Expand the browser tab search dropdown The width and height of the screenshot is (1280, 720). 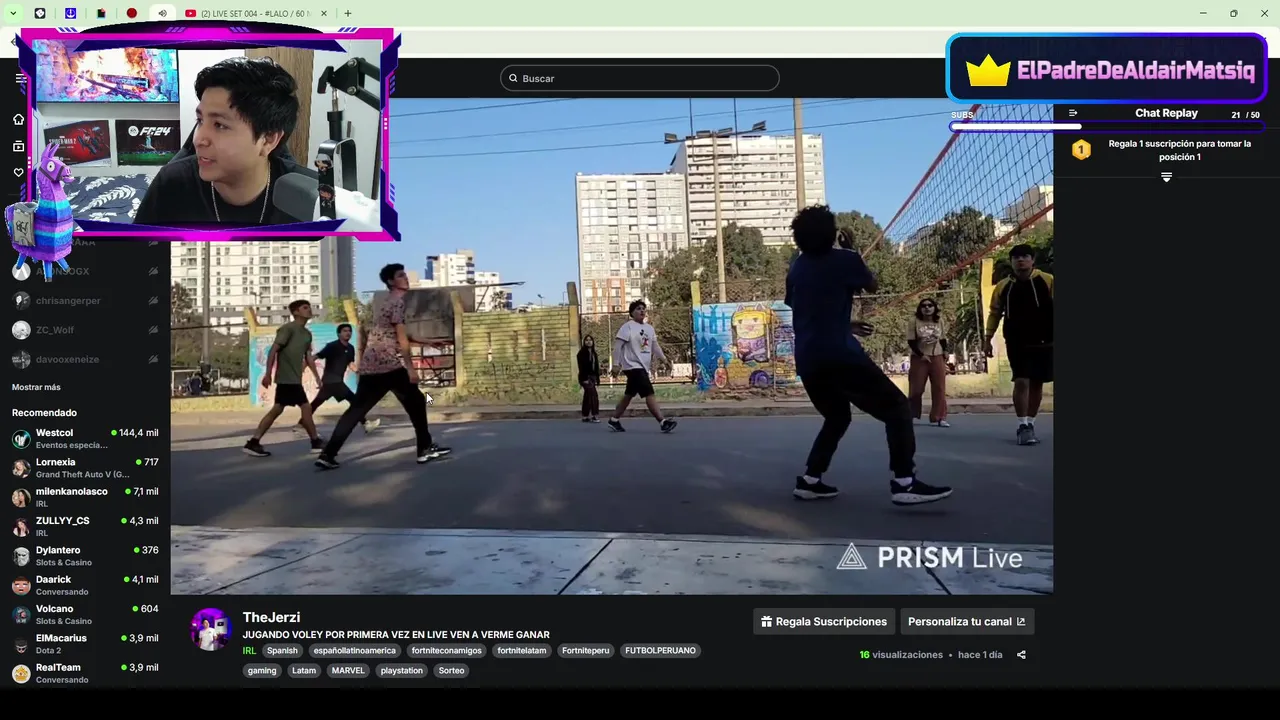pos(13,13)
